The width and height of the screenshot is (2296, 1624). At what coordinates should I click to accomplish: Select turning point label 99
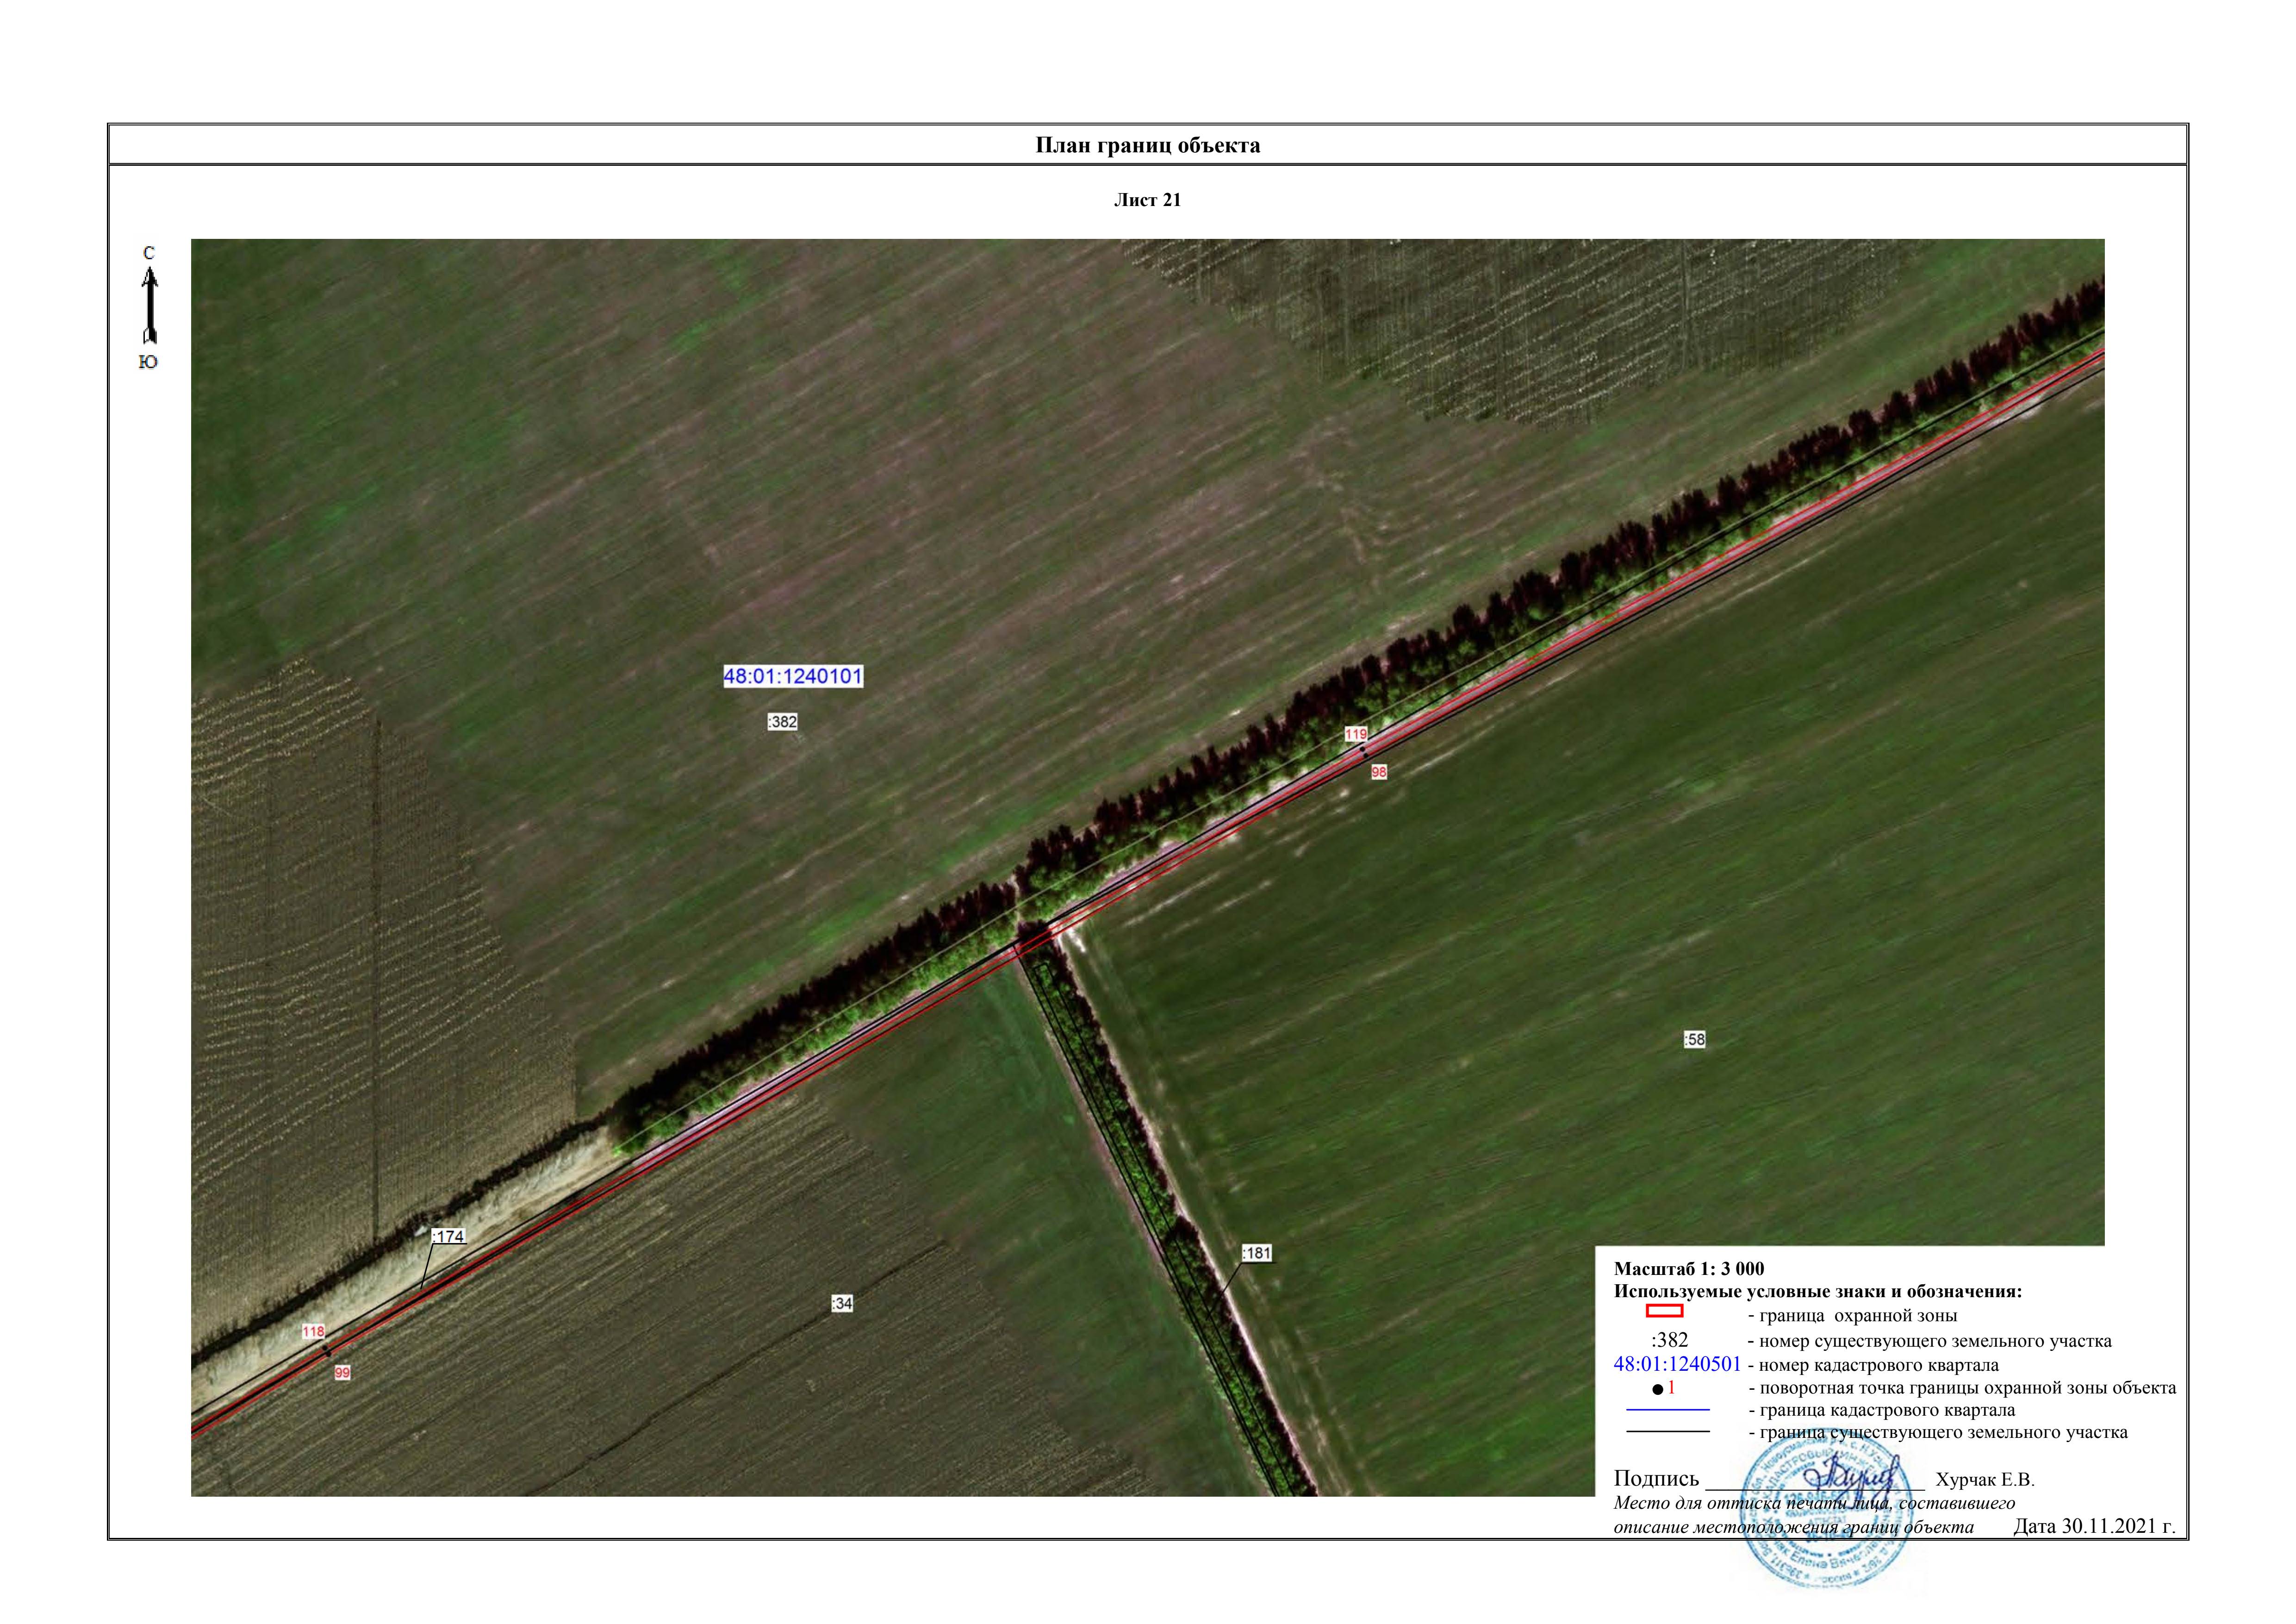tap(342, 1373)
